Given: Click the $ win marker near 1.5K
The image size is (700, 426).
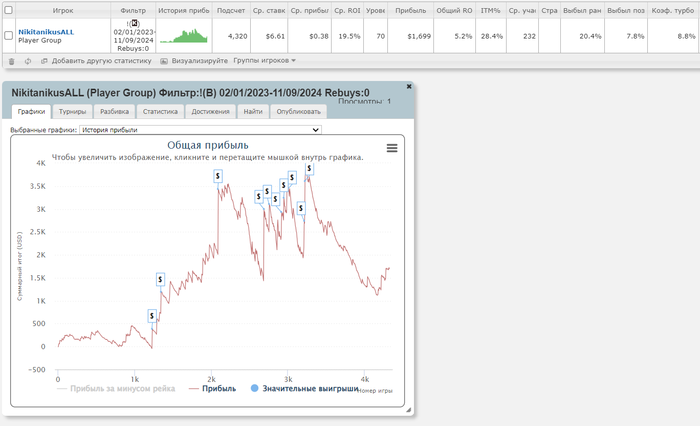Looking at the screenshot, I should (x=160, y=280).
